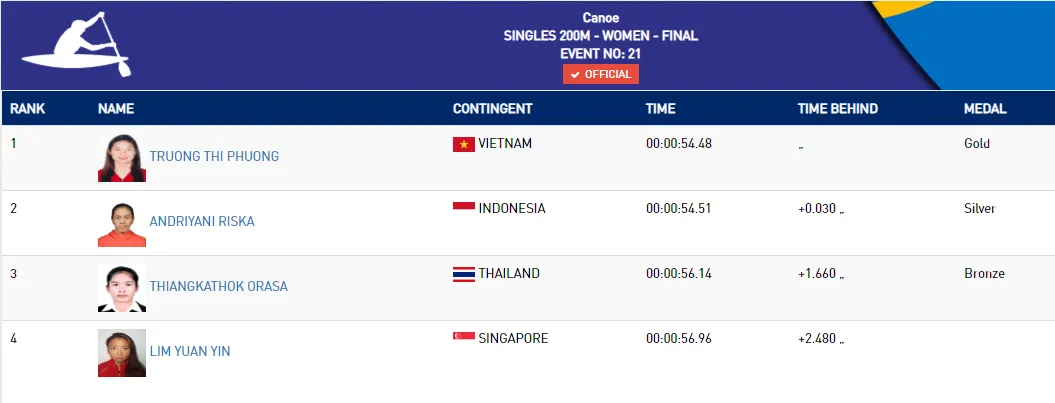The height and width of the screenshot is (403, 1055).
Task: Click the canoe paddler sport icon
Action: pyautogui.click(x=76, y=44)
